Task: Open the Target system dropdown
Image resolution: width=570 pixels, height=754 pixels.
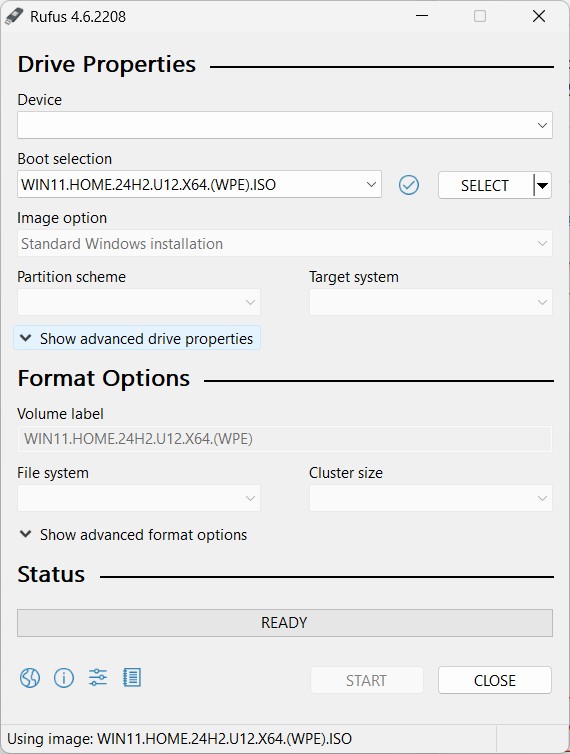Action: (431, 302)
